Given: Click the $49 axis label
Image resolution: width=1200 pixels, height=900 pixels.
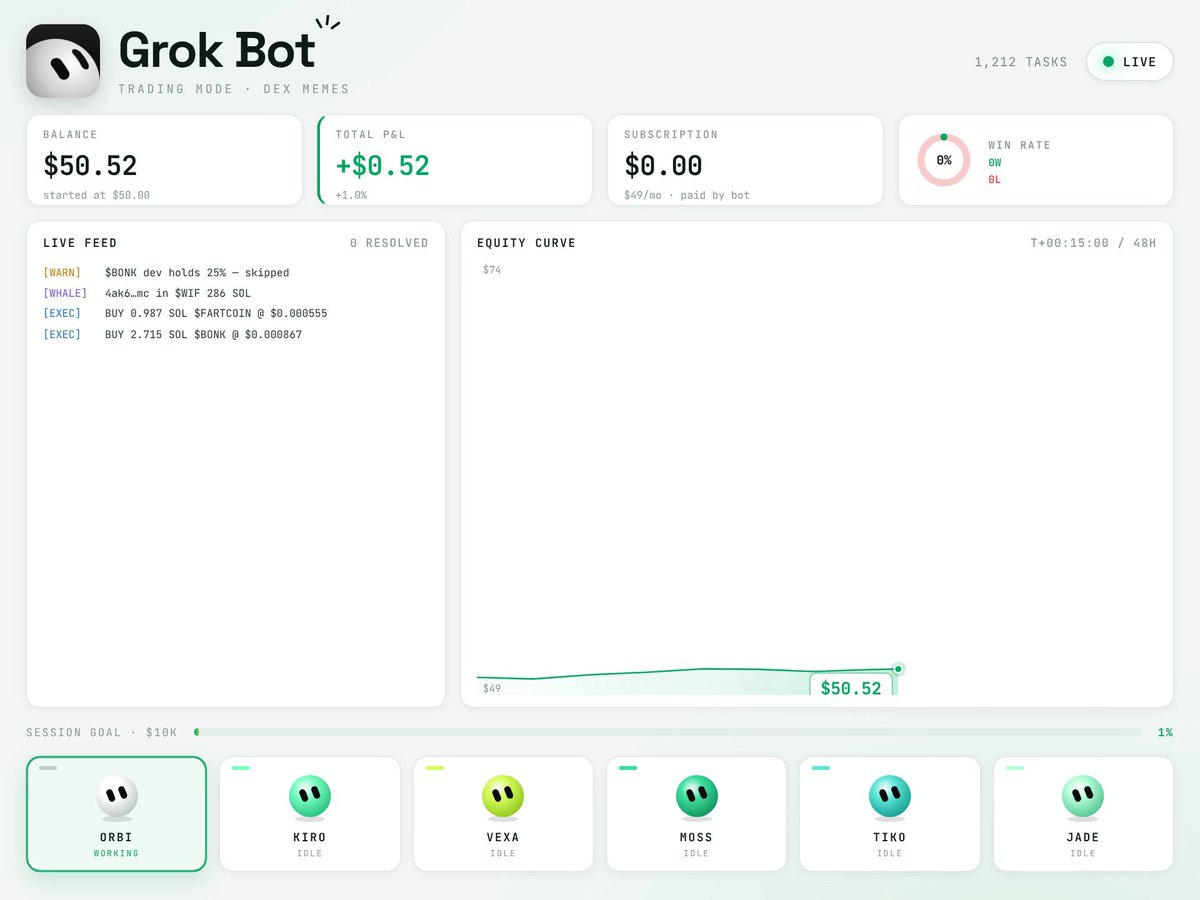Looking at the screenshot, I should 492,688.
